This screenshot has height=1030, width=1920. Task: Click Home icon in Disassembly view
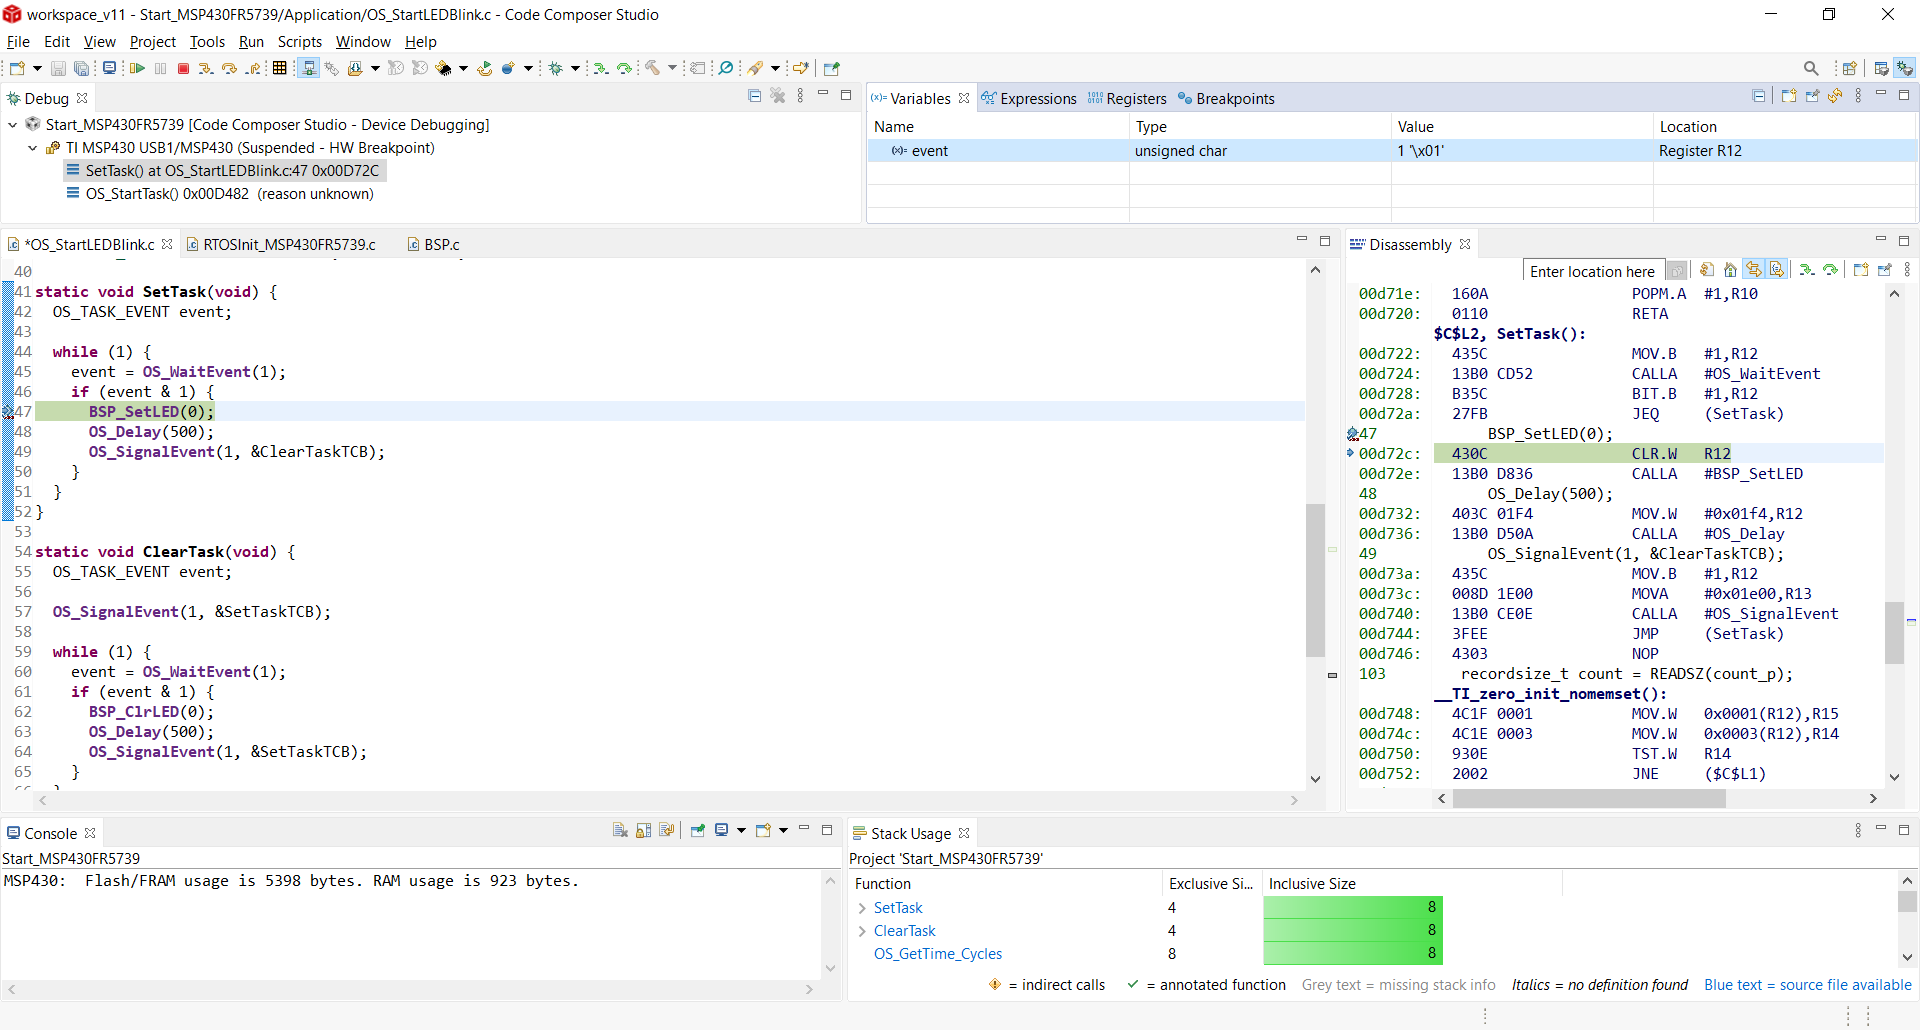pyautogui.click(x=1730, y=270)
